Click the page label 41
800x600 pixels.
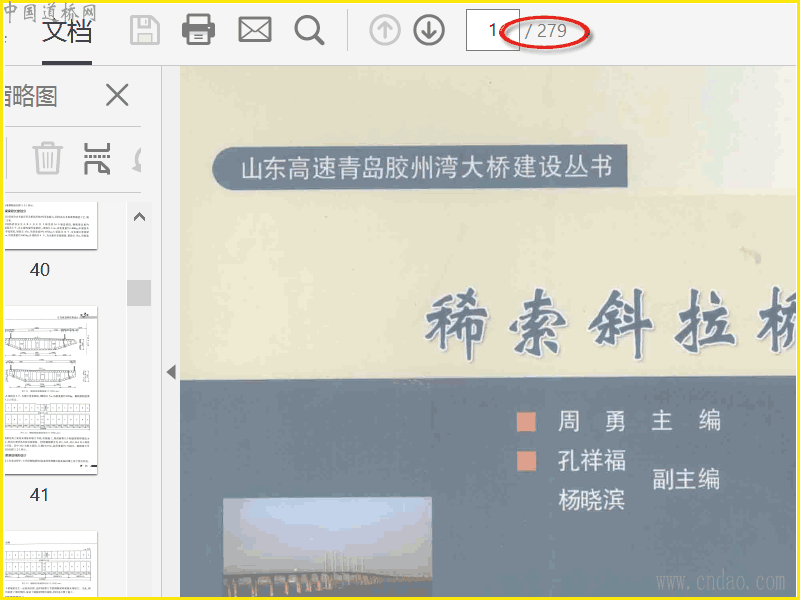pos(39,494)
